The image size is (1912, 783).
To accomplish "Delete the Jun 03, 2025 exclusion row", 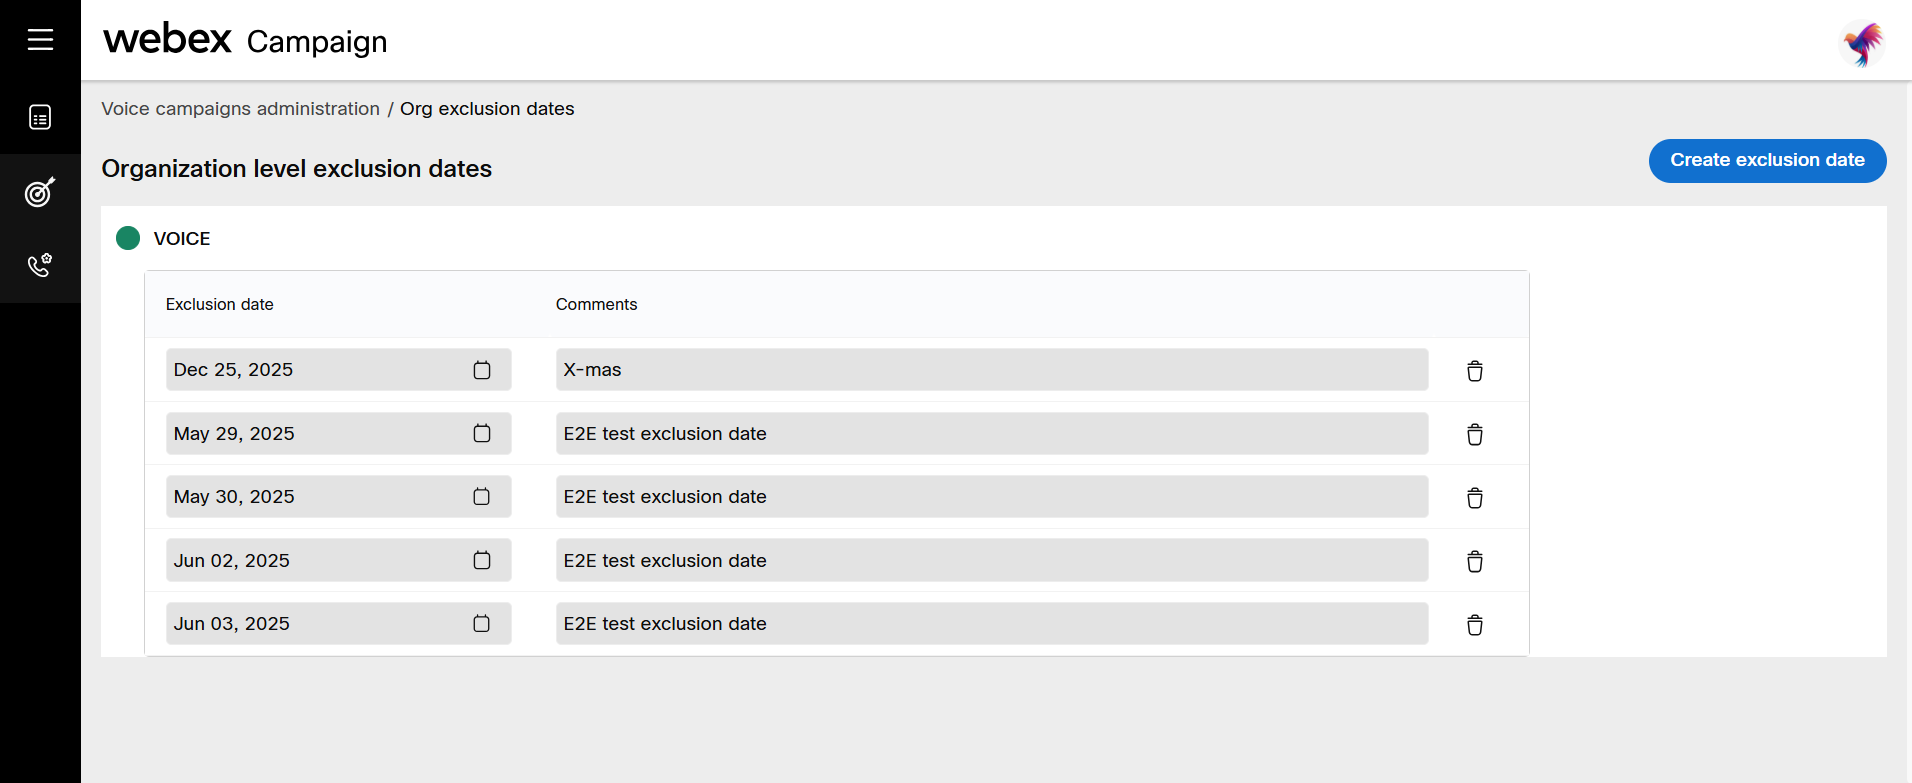I will pyautogui.click(x=1474, y=625).
